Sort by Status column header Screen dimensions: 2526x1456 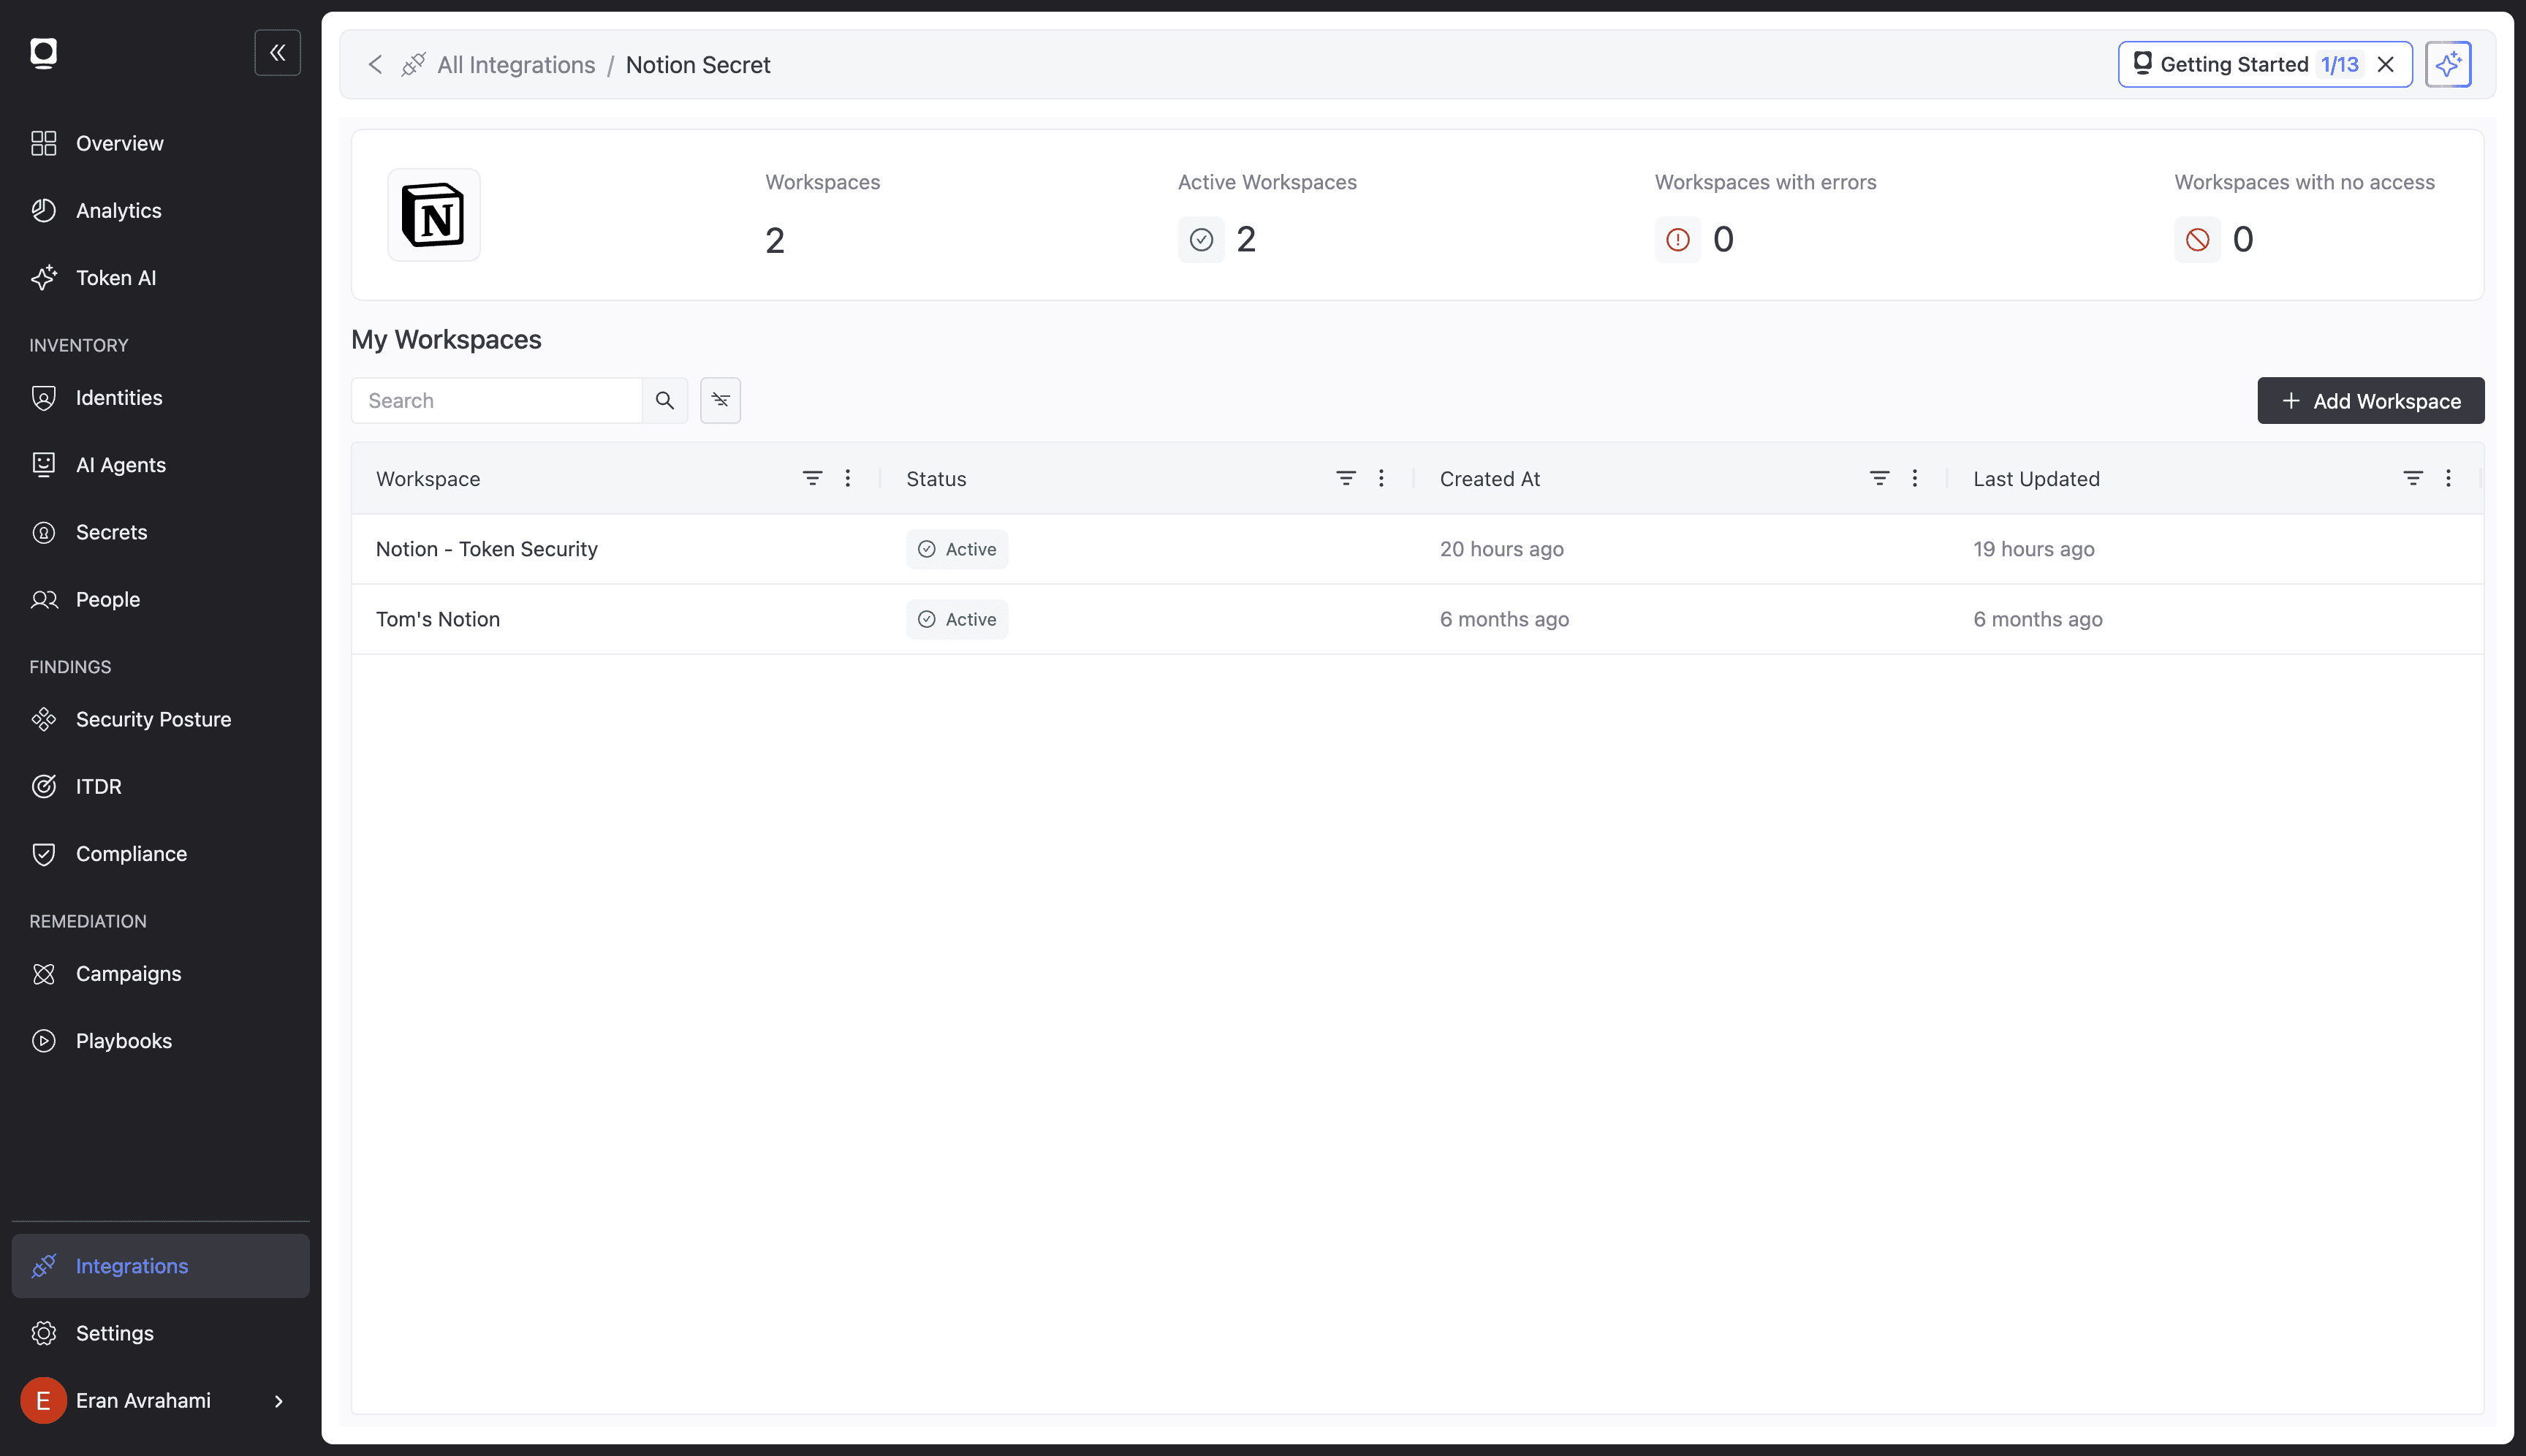[936, 479]
